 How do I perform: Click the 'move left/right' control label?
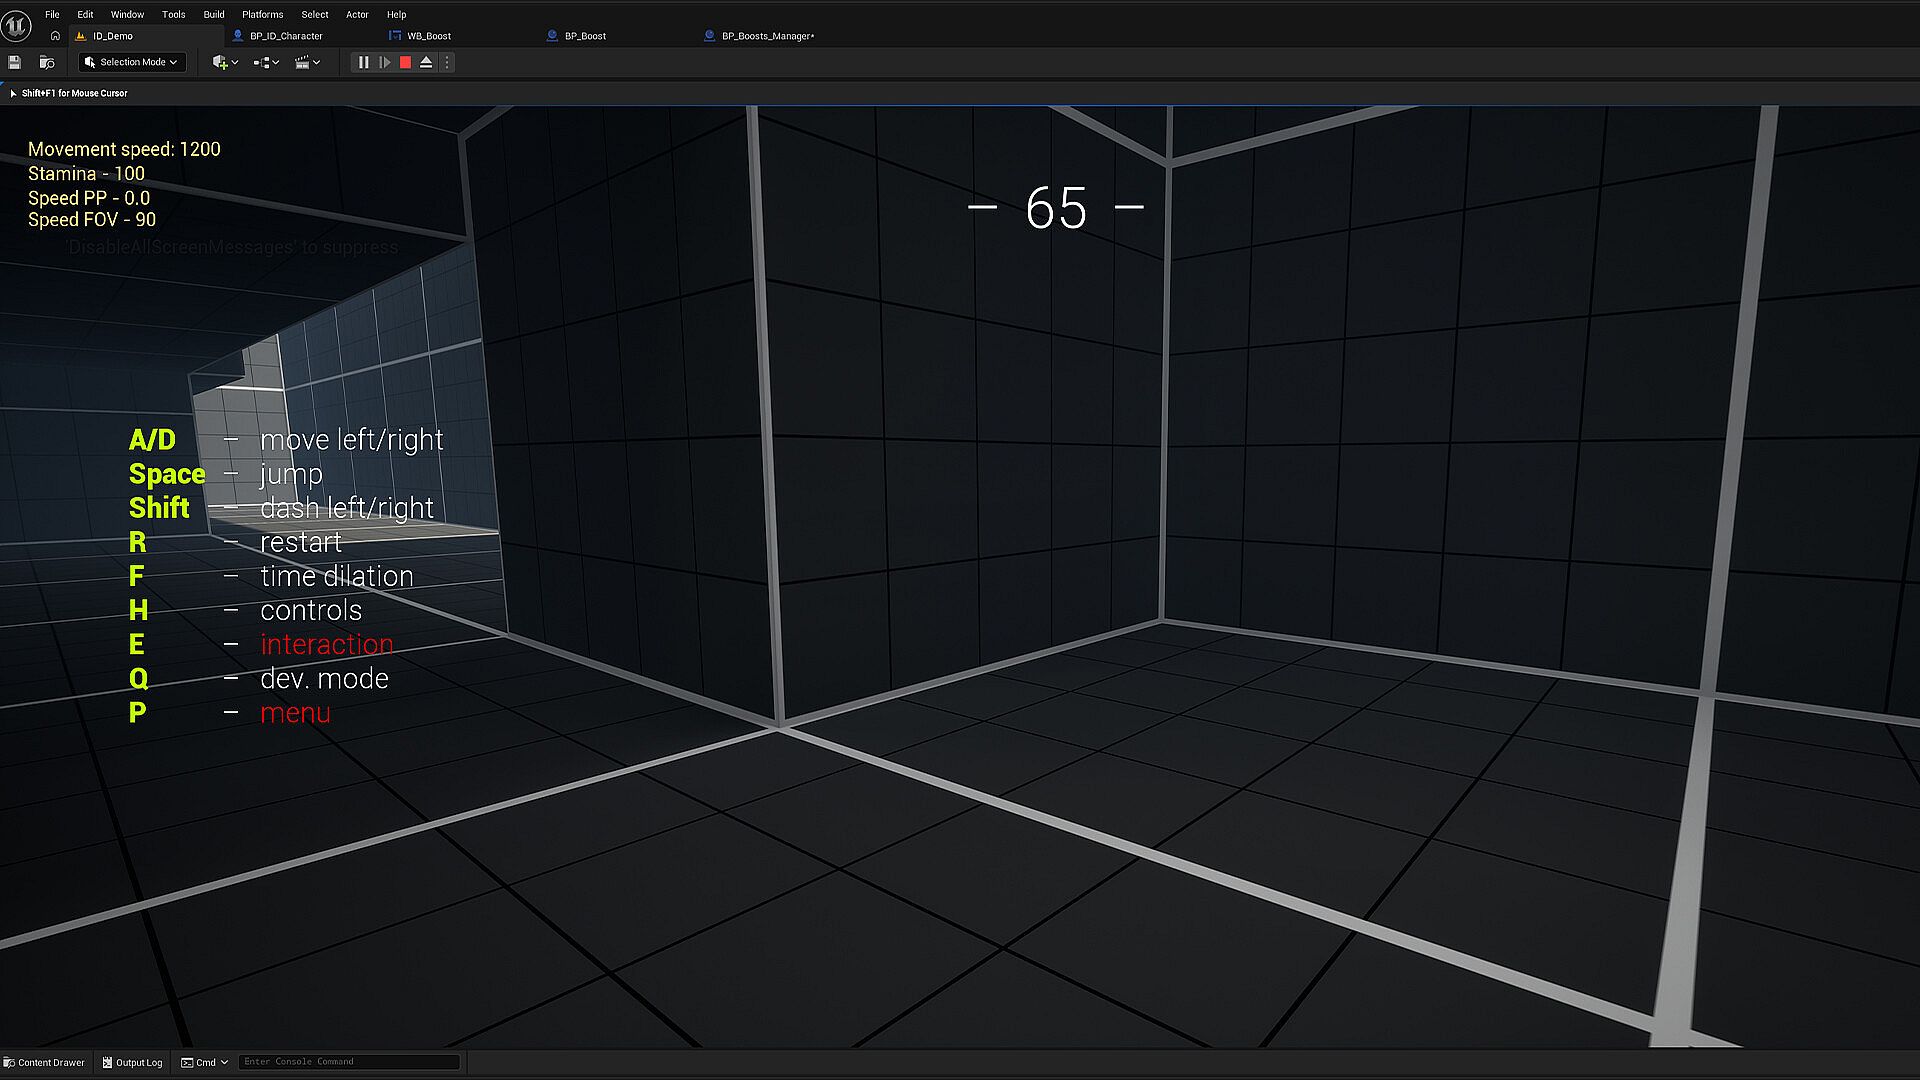pyautogui.click(x=352, y=440)
